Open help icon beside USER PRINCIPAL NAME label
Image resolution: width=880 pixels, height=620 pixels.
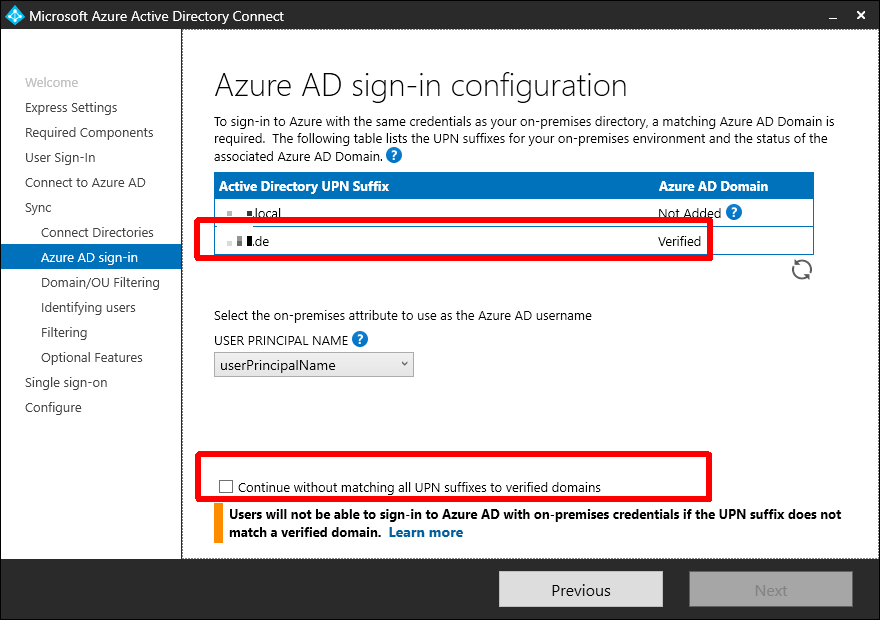(x=360, y=340)
